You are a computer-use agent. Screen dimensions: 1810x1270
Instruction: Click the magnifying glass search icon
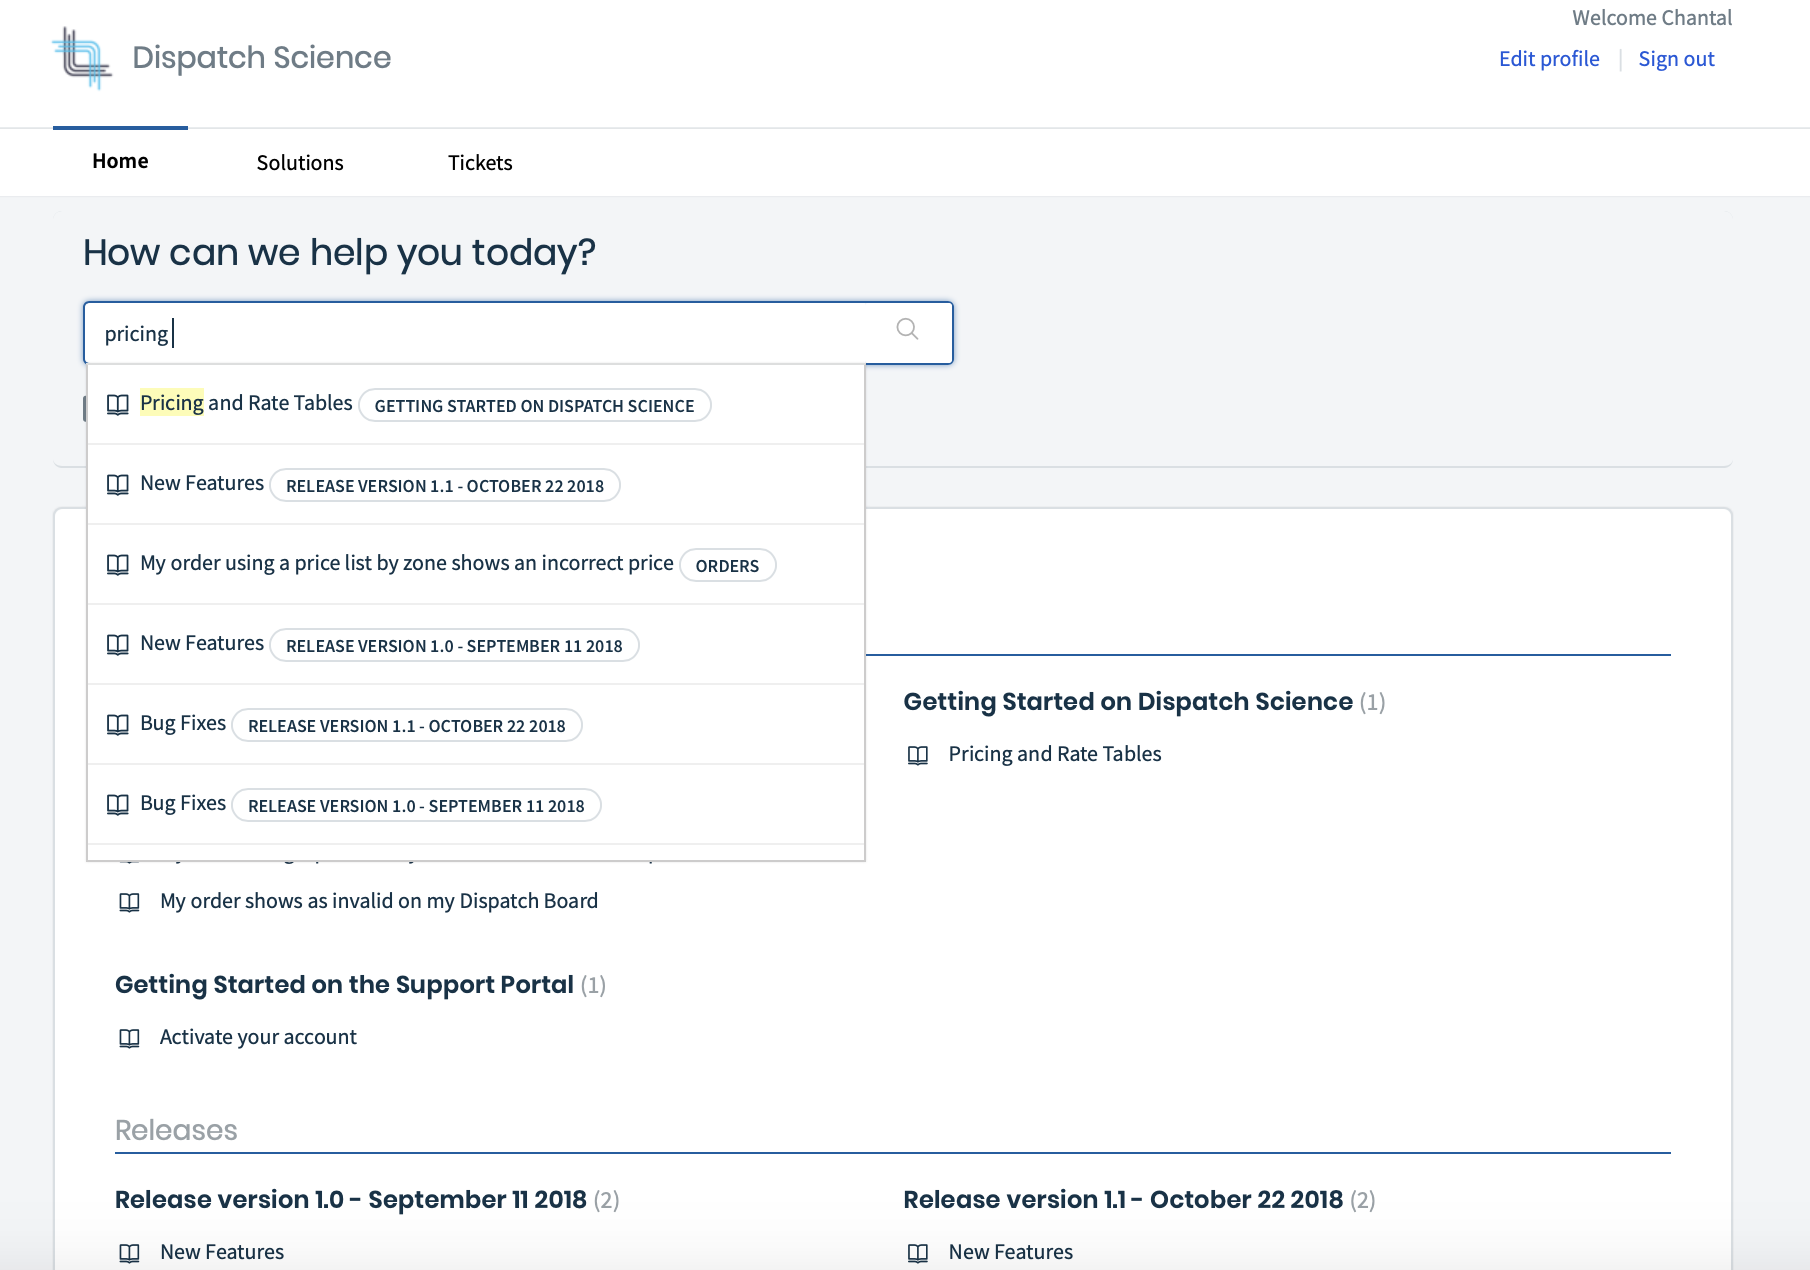pos(907,329)
